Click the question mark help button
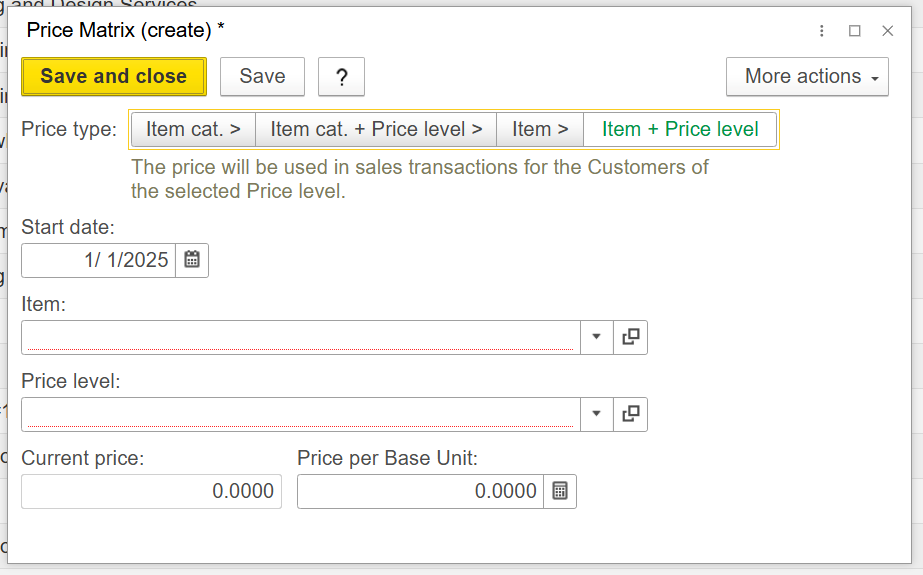 [x=341, y=77]
